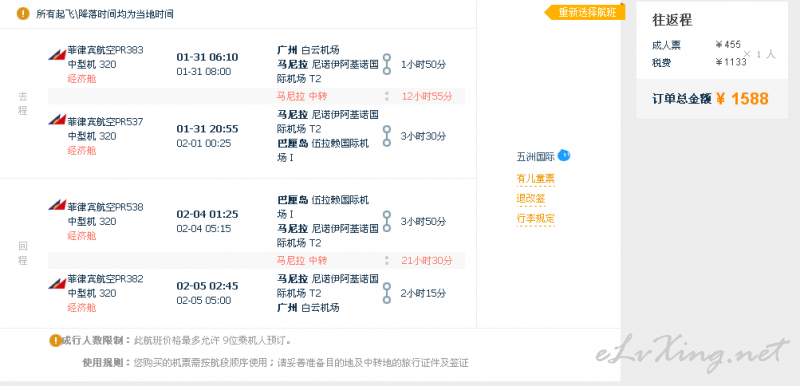Click the departure time 01-31 20:55
This screenshot has width=800, height=386.
tap(207, 129)
